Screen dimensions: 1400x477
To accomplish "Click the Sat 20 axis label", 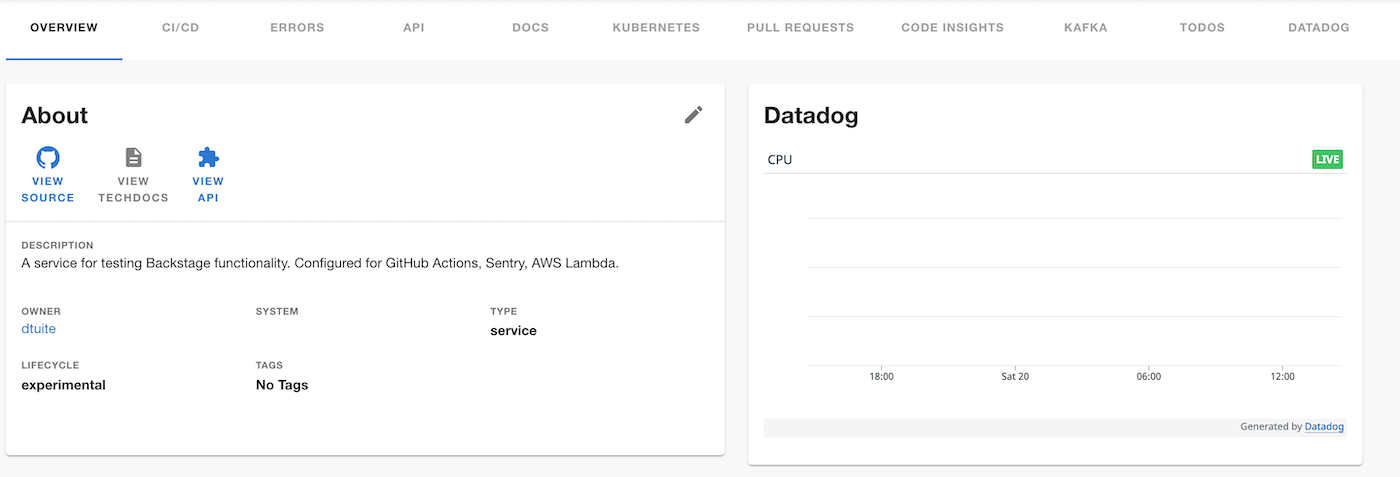I will [1015, 377].
